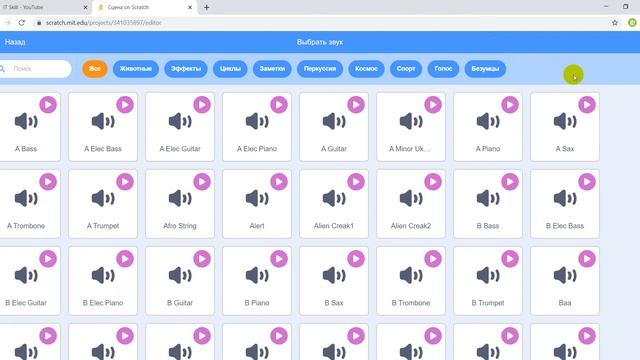Play preview of Baa sound
This screenshot has height=360, width=640.
[587, 259]
